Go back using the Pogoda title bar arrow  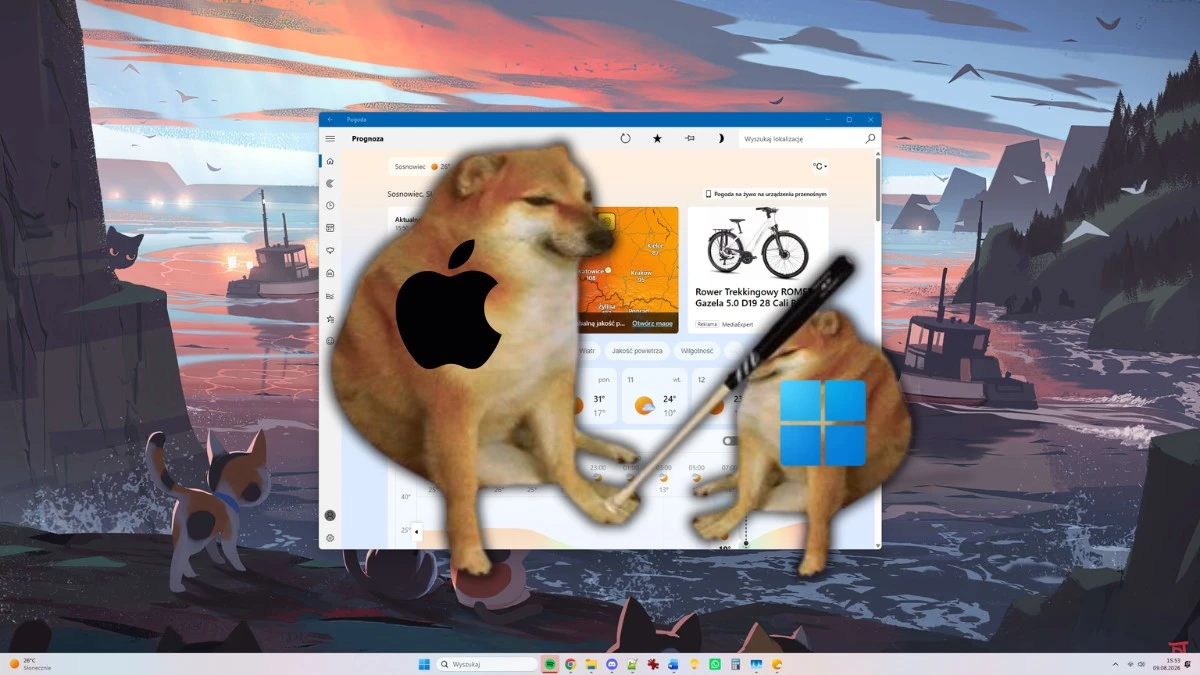(x=330, y=120)
